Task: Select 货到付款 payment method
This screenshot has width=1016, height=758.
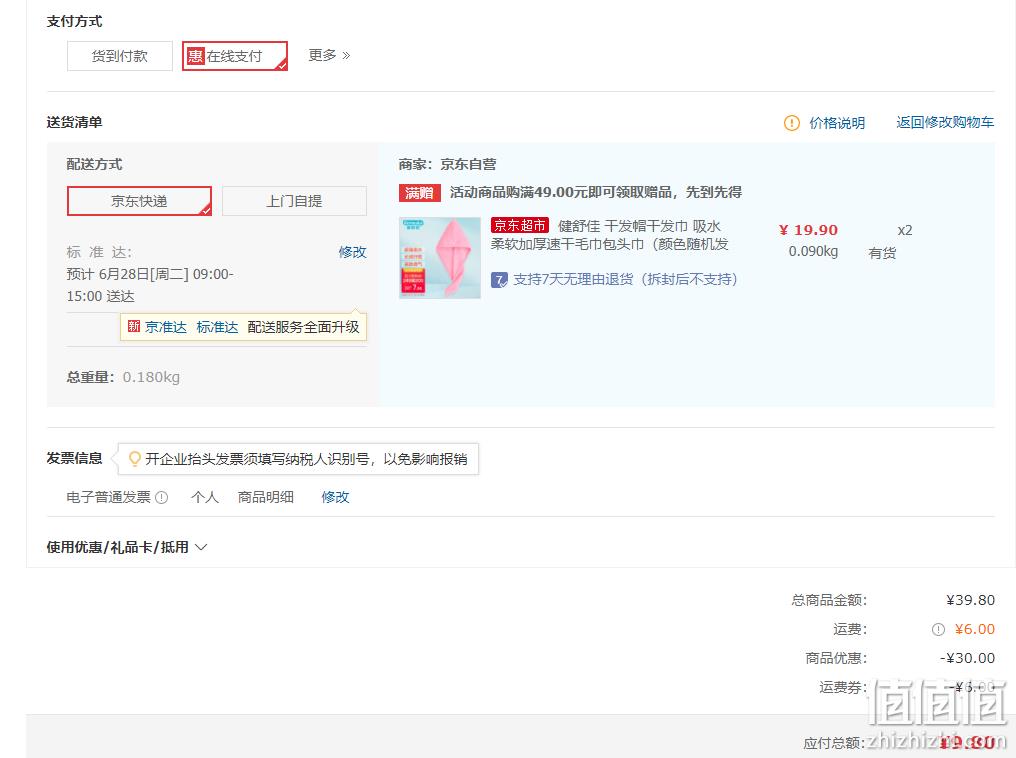Action: click(120, 56)
